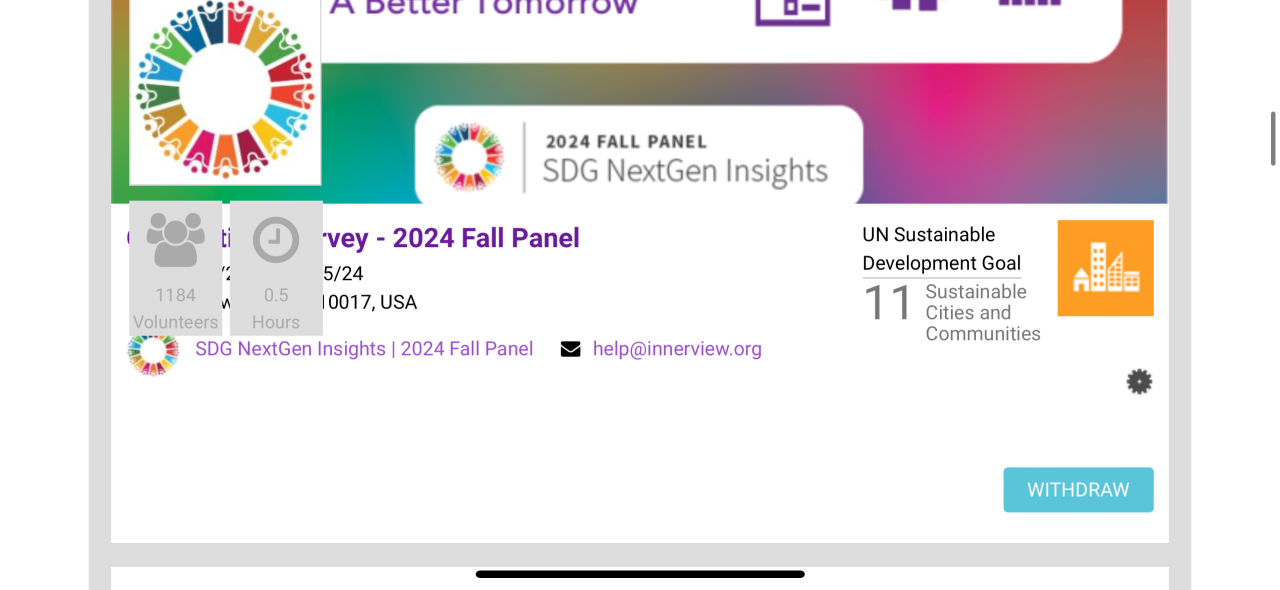Click the "SDG NextGen Insights" banner text
The height and width of the screenshot is (590, 1280).
pos(685,171)
